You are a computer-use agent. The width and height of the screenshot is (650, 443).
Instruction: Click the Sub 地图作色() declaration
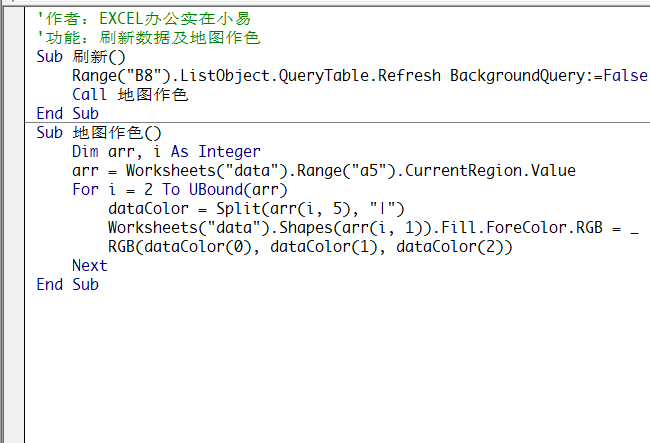pyautogui.click(x=99, y=133)
